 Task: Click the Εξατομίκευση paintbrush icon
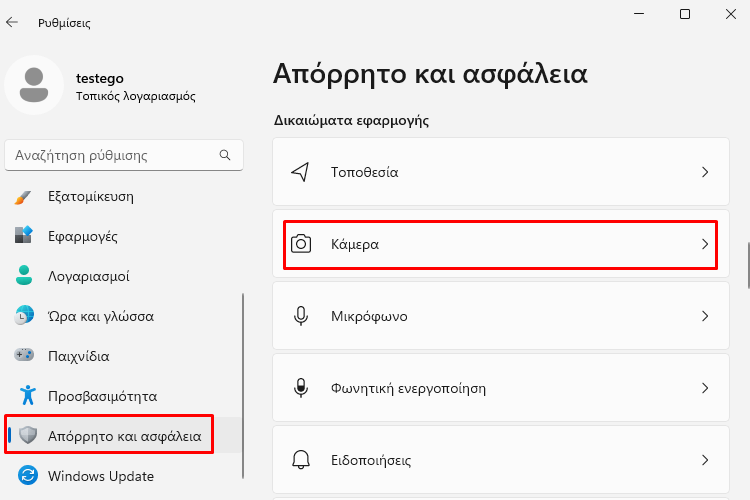click(23, 197)
